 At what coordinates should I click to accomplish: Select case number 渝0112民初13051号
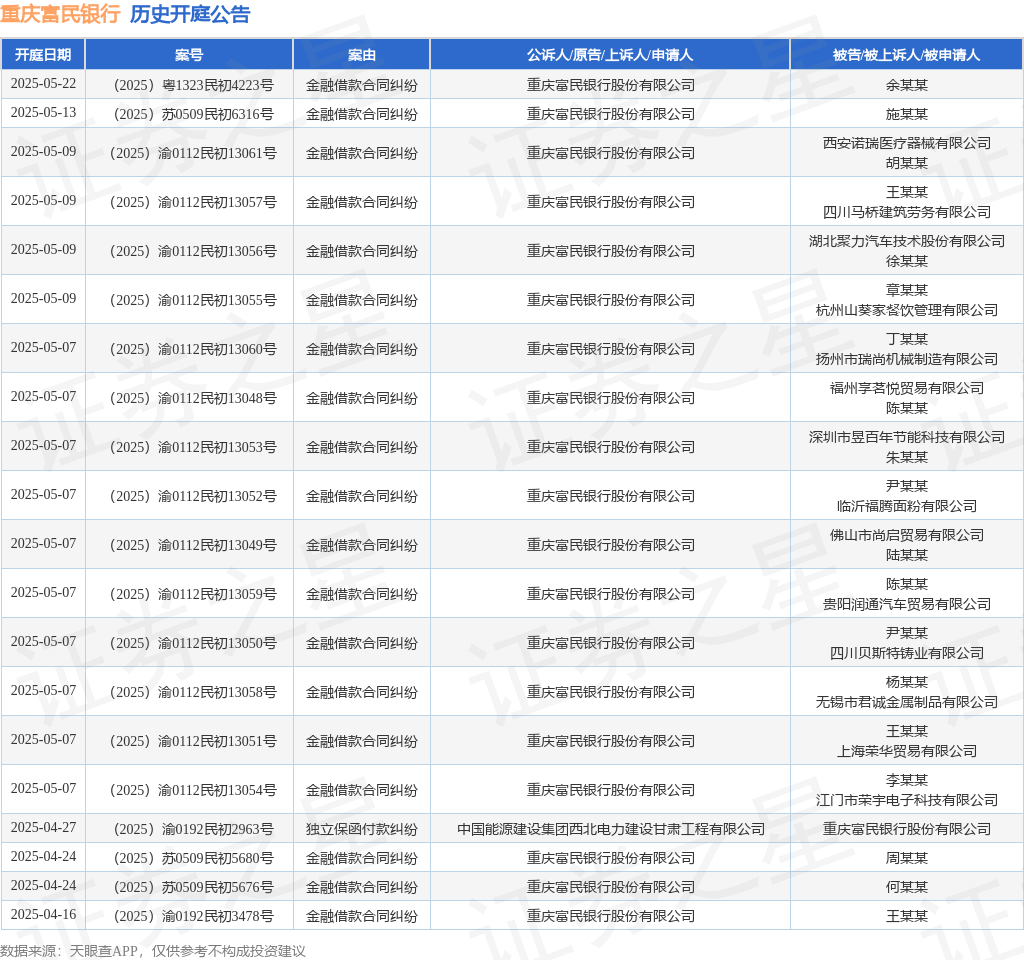[x=193, y=741]
